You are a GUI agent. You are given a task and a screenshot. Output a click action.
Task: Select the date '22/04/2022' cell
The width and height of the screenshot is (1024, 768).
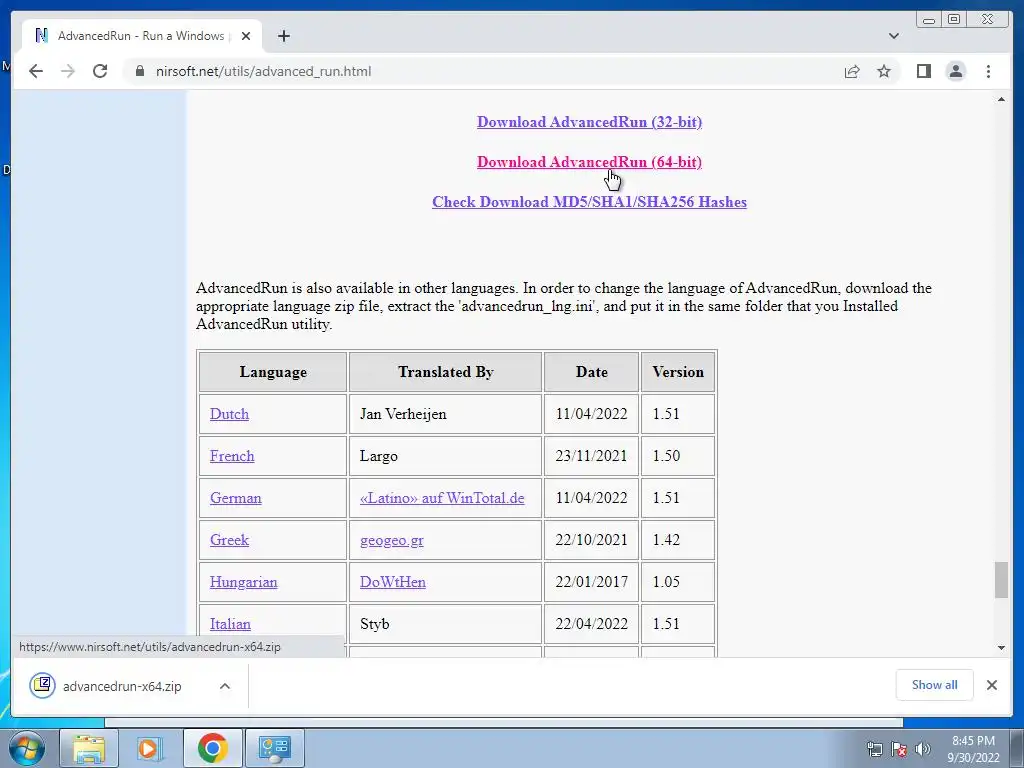pos(591,624)
